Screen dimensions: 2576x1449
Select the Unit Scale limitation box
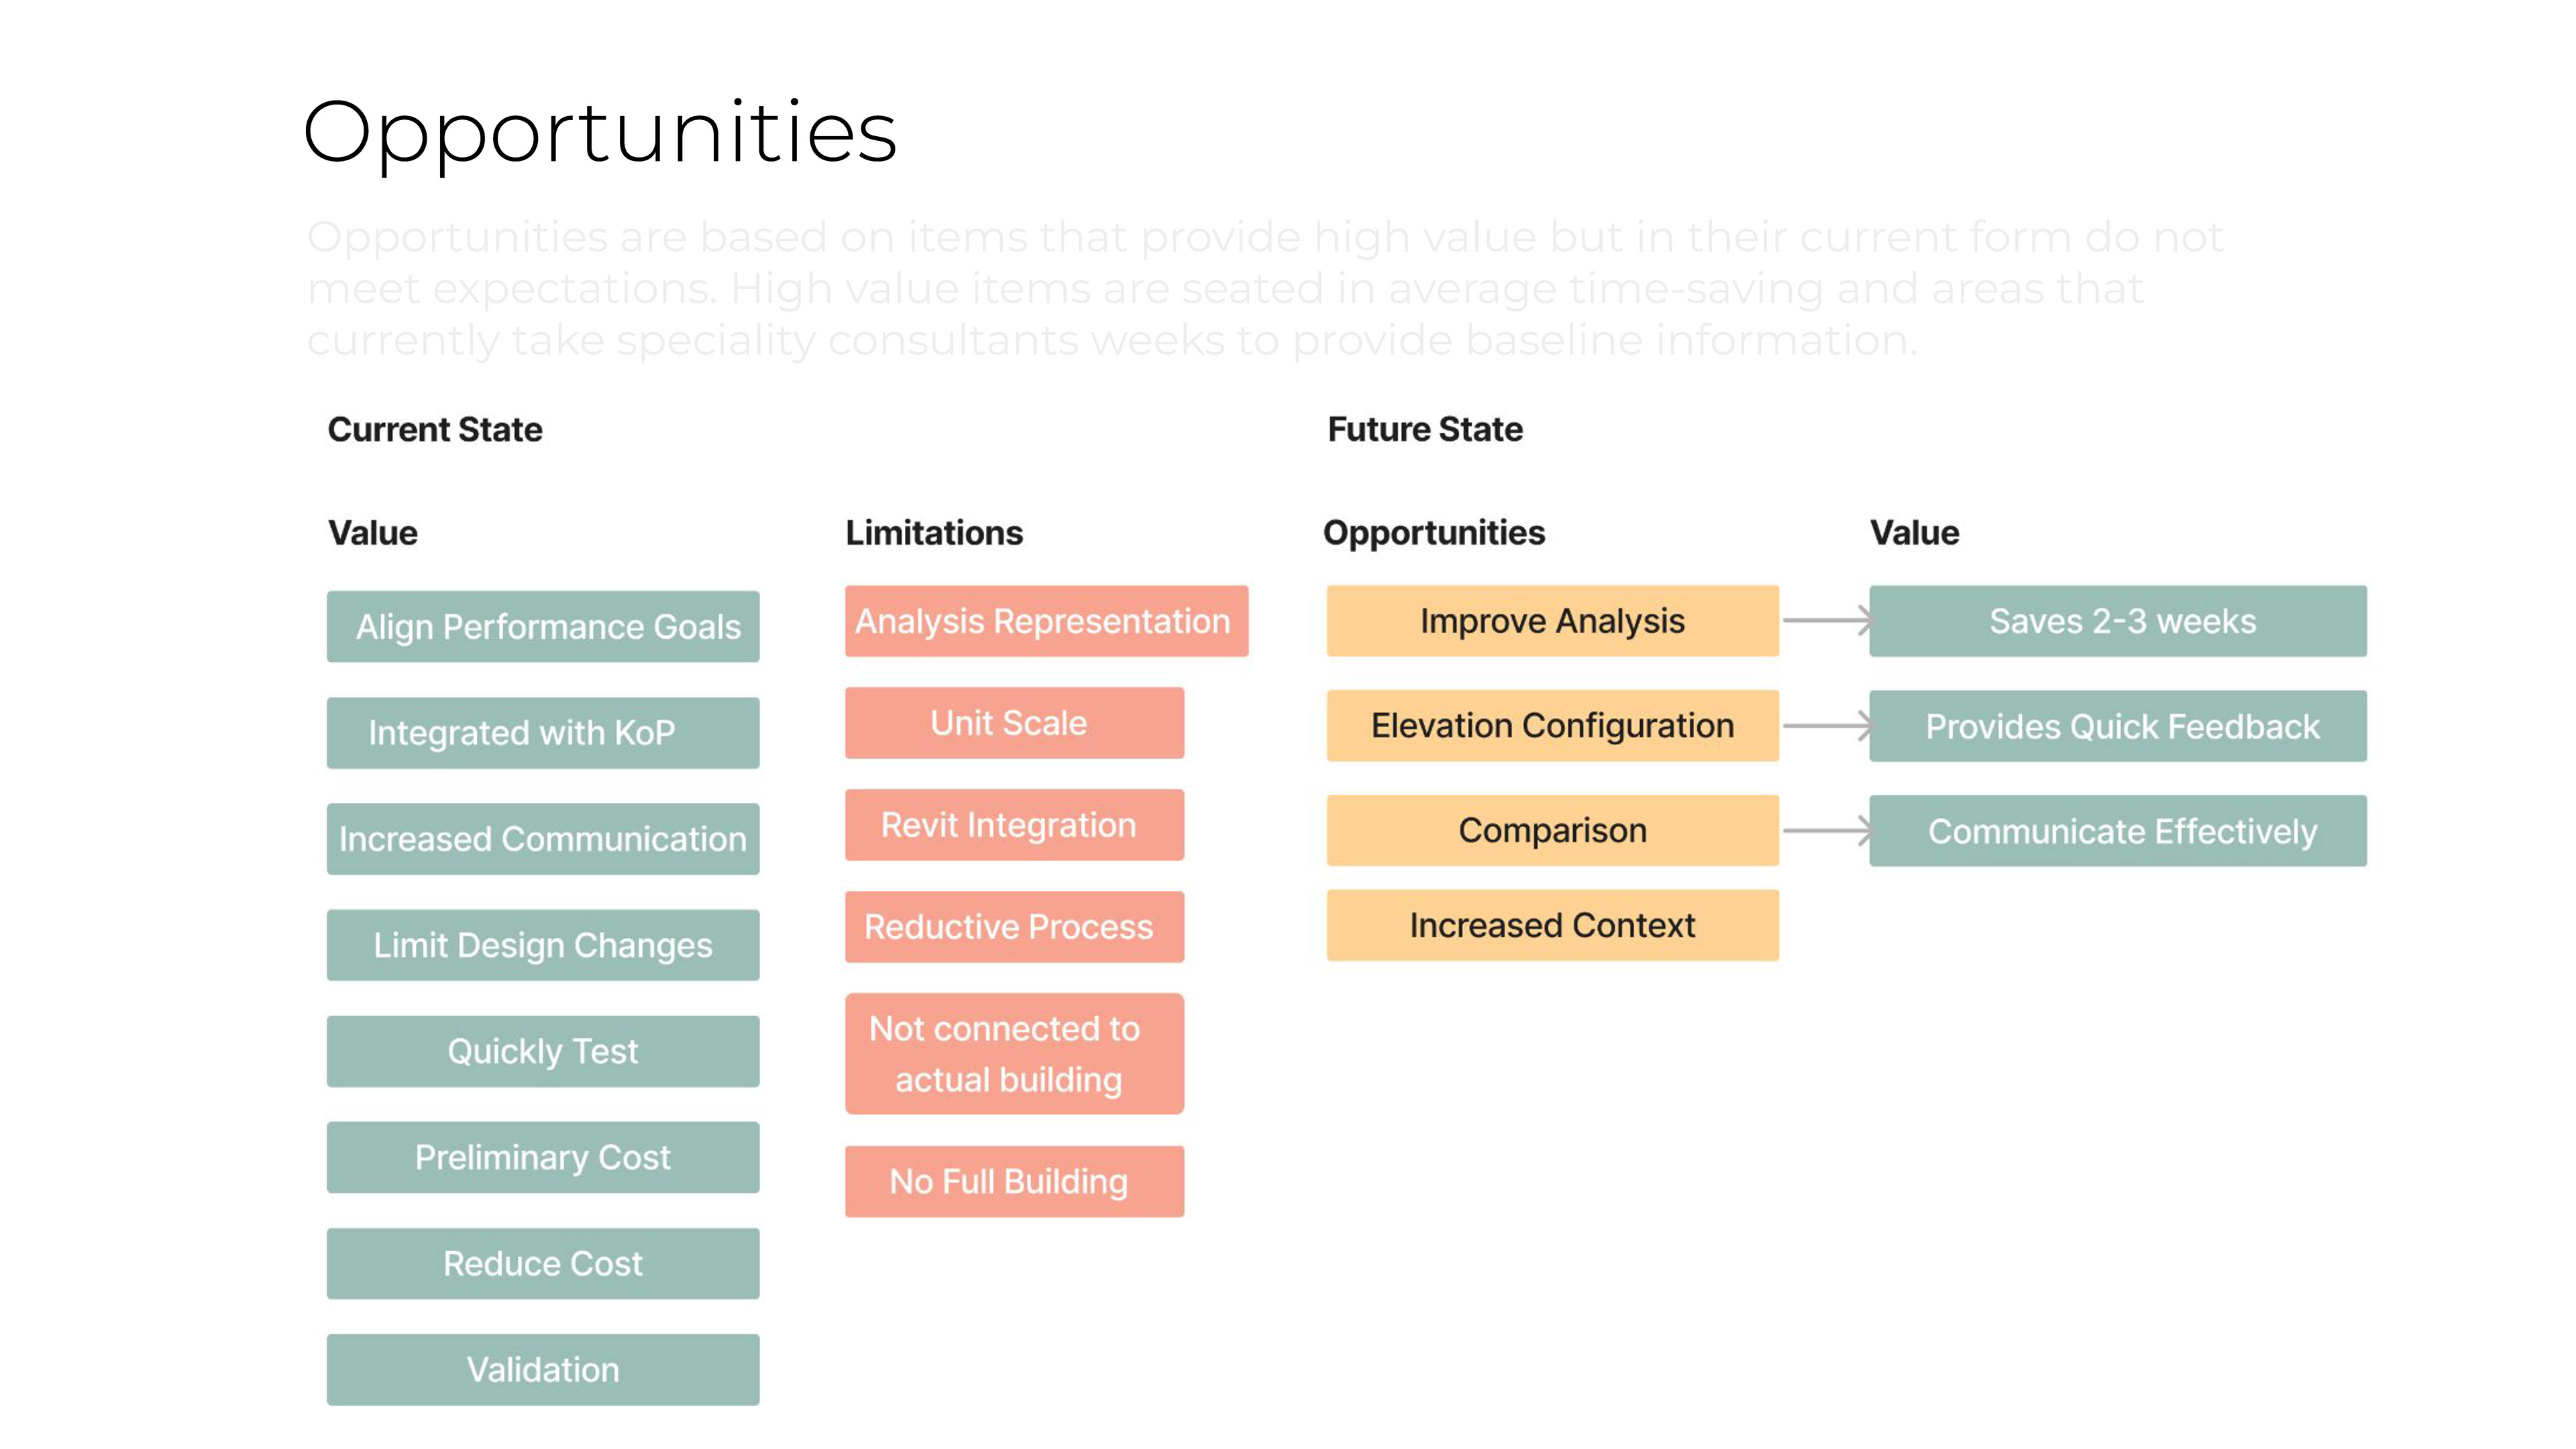(x=1014, y=722)
